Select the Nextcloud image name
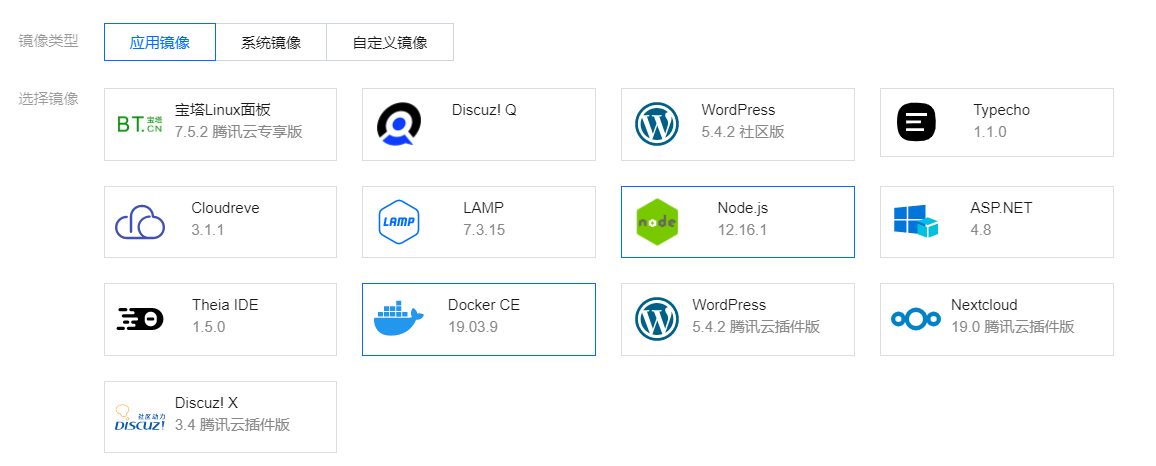 pos(983,305)
